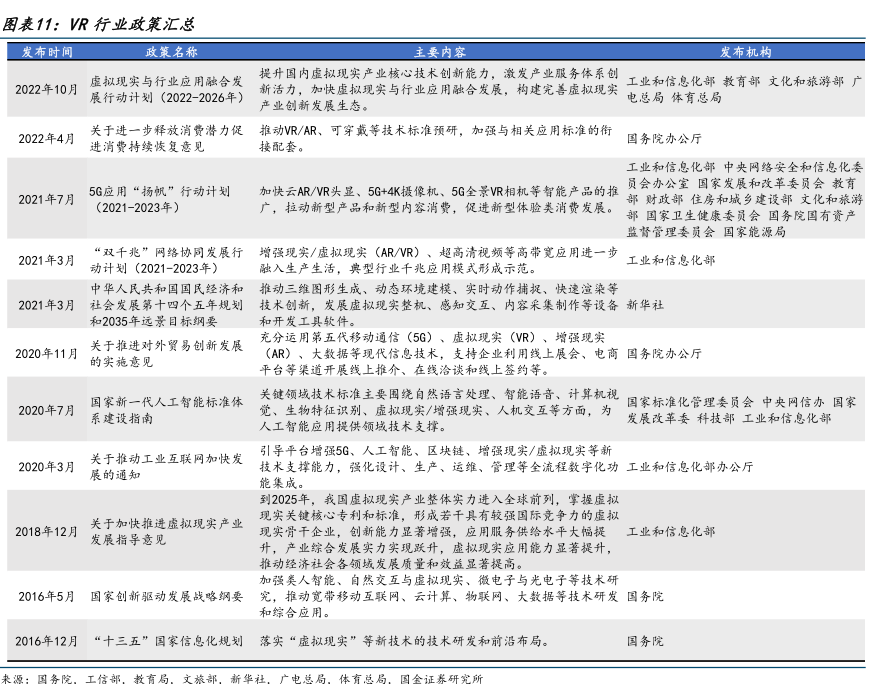Screen dimensions: 885x684
Task: Click the "2022年10月" date cell
Action: pos(46,90)
